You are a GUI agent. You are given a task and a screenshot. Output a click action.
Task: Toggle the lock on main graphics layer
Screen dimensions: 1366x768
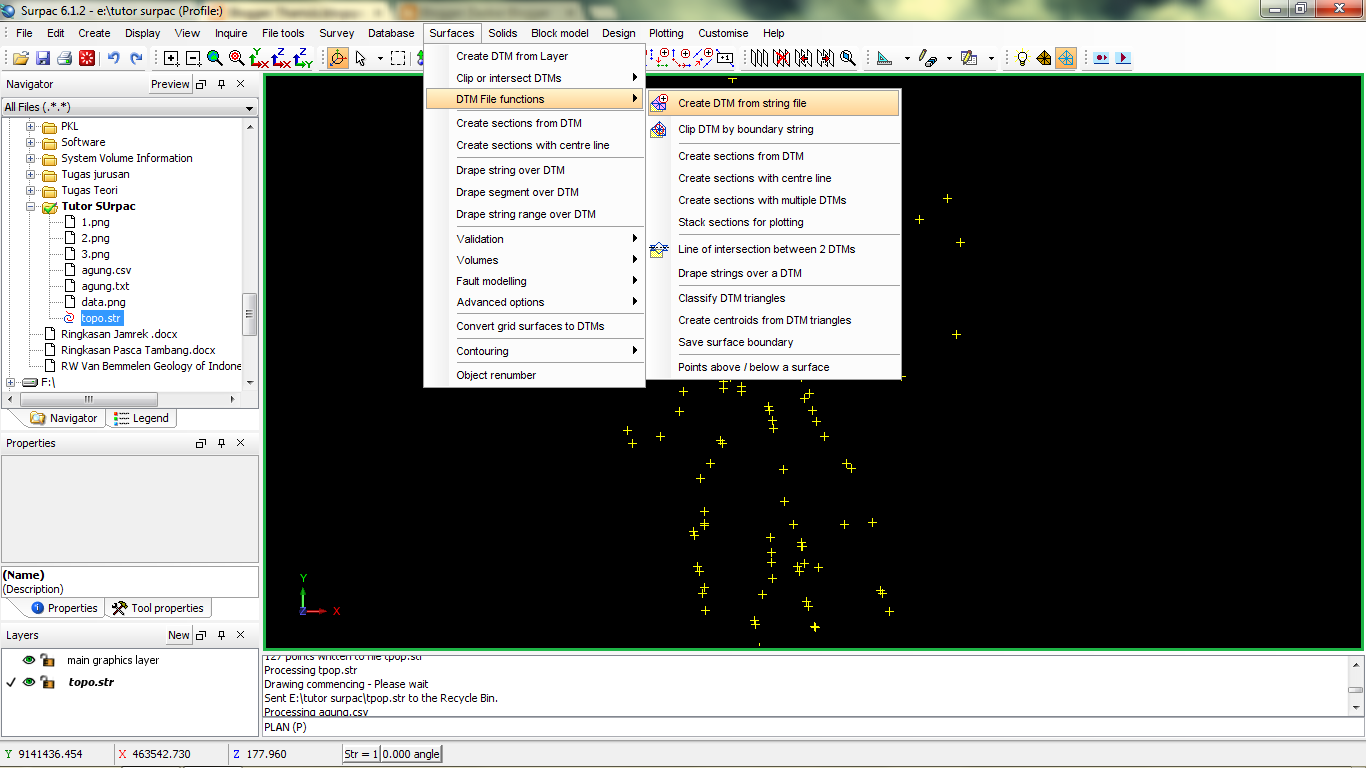47,660
